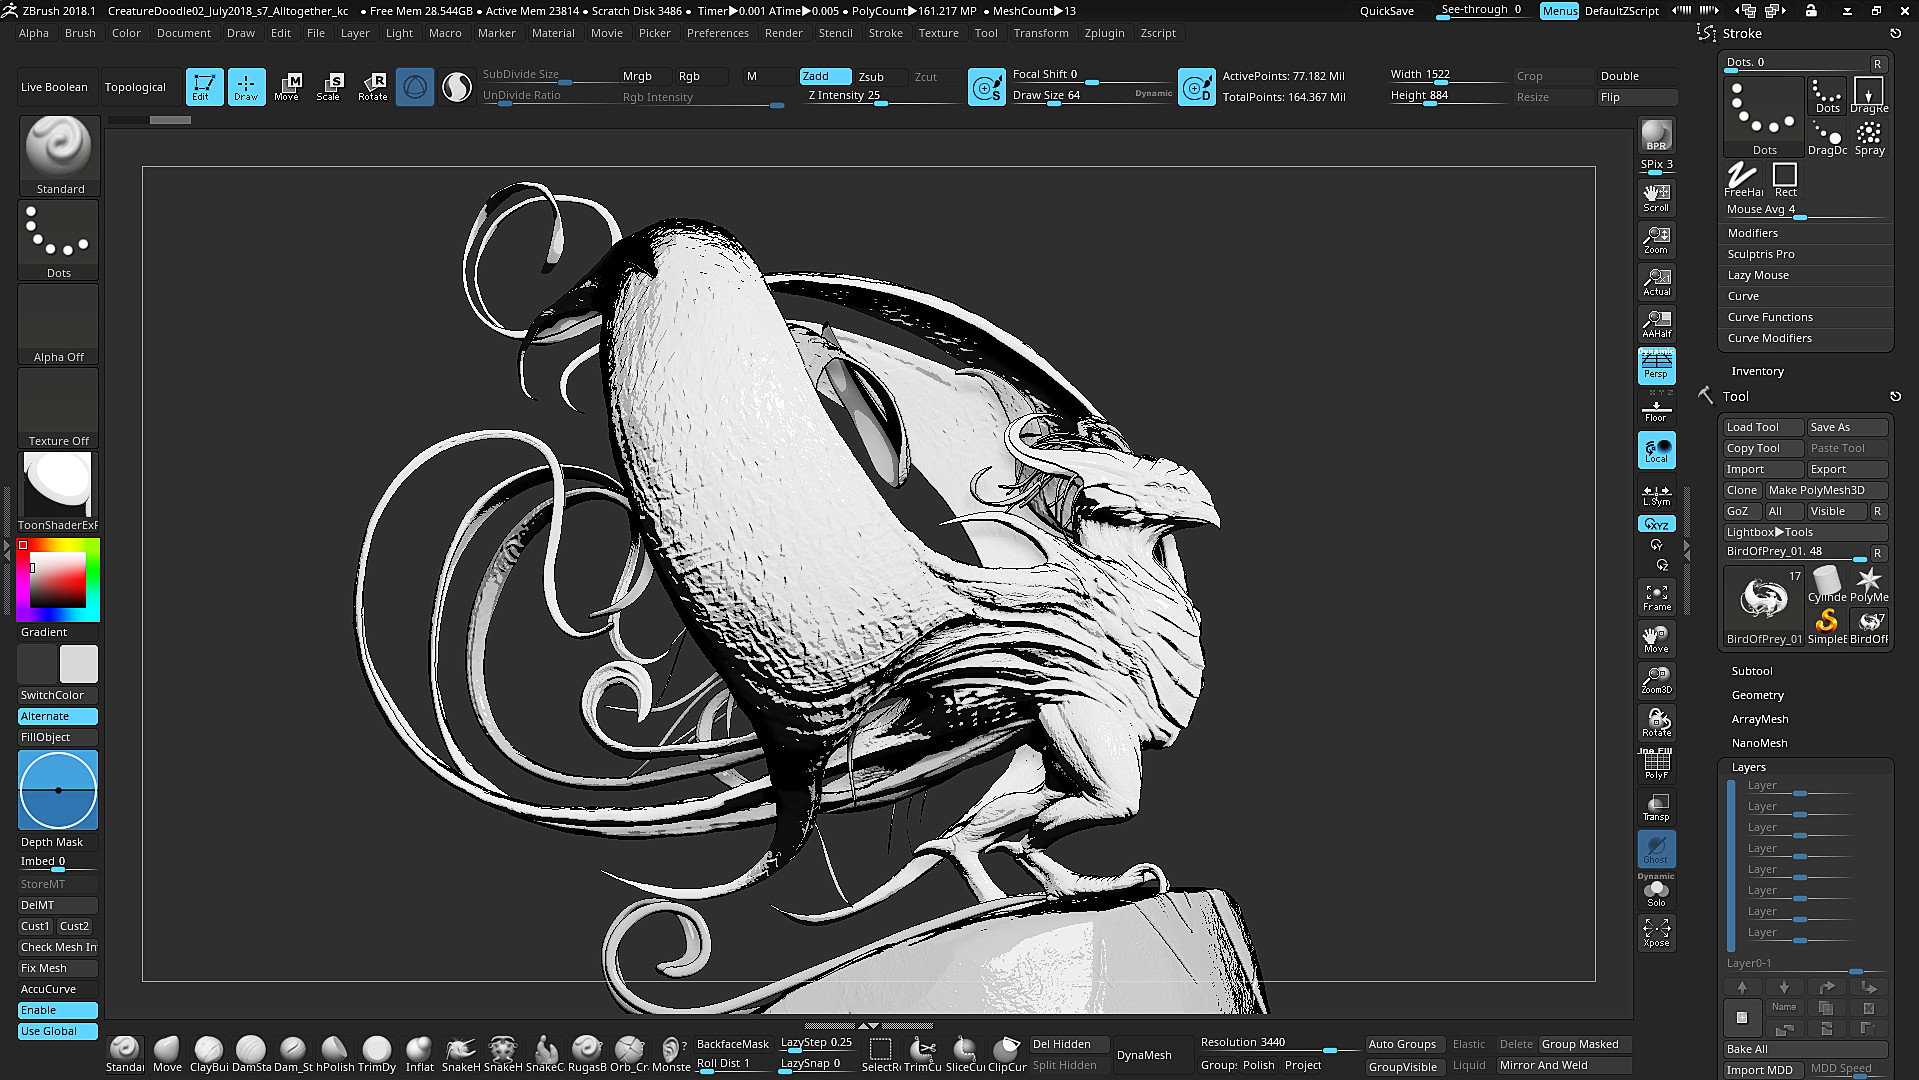Enable Zsub mode
The height and width of the screenshot is (1080, 1919).
pos(871,76)
